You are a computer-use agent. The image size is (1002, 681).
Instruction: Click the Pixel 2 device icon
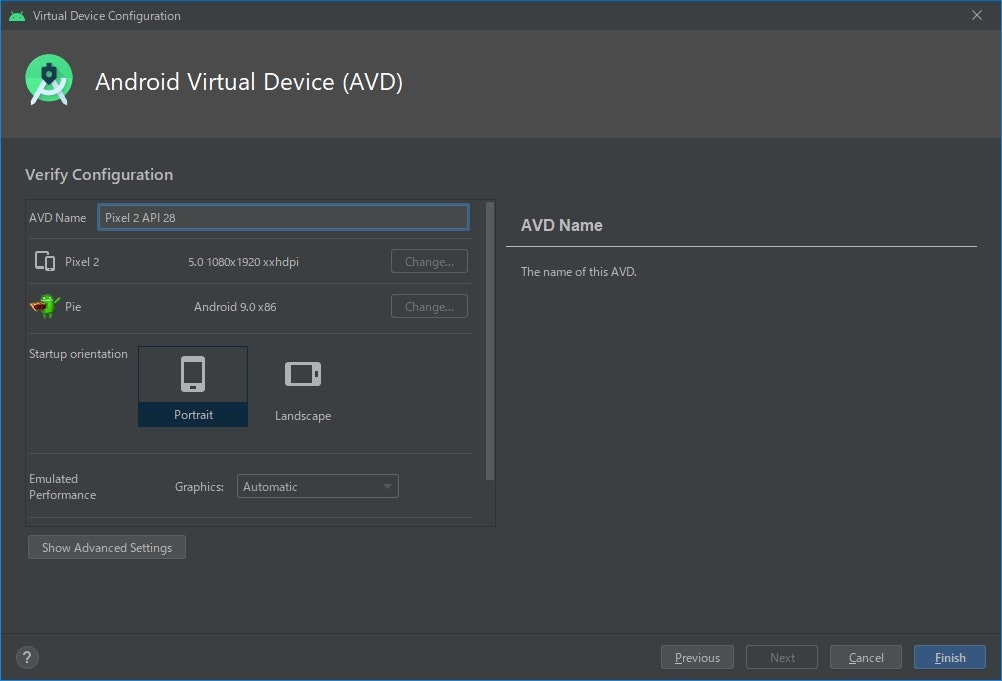[x=45, y=261]
